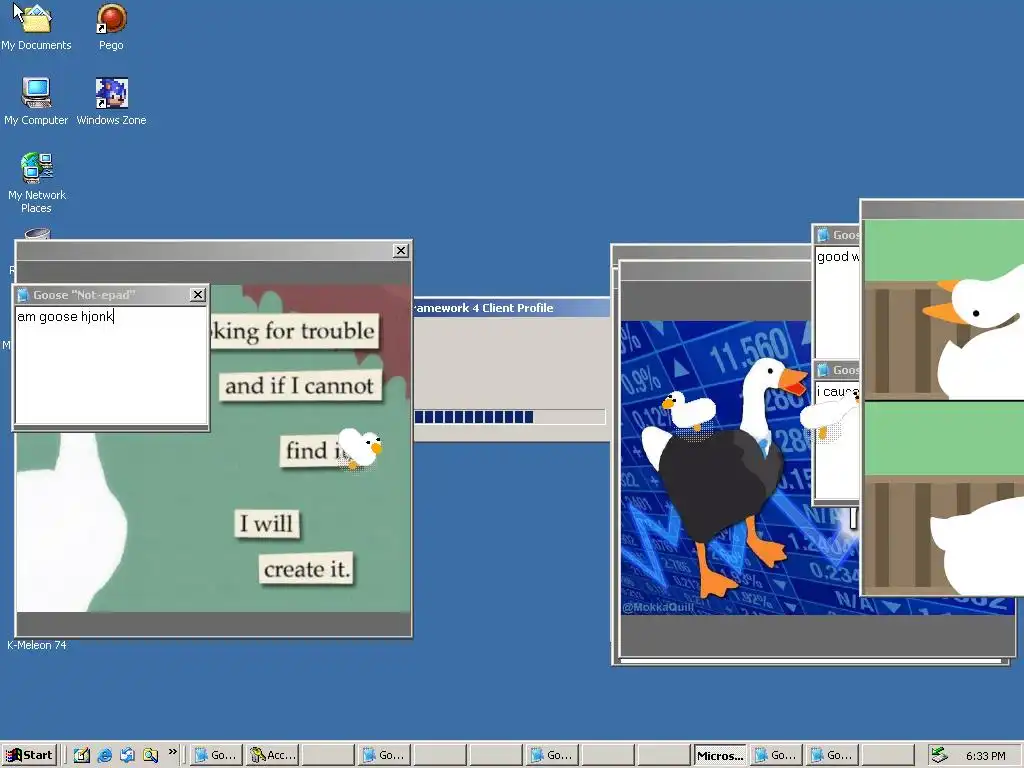Click the "king for trouble" note
Viewport: 1024px width, 768px height.
(293, 331)
